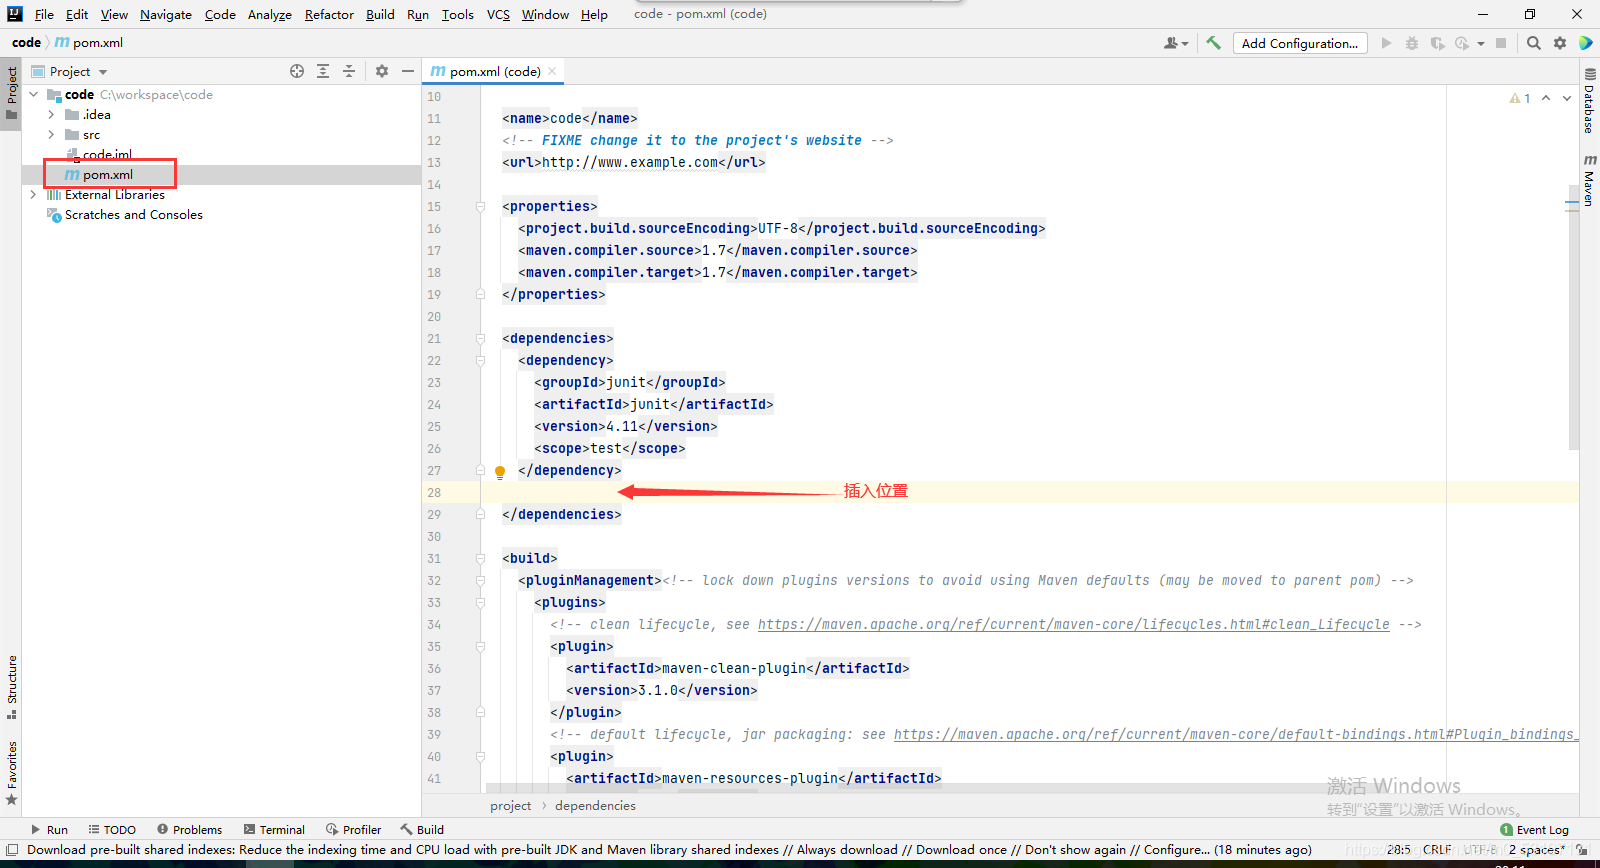Open Search Everywhere magnifier icon
The height and width of the screenshot is (868, 1600).
[x=1534, y=43]
